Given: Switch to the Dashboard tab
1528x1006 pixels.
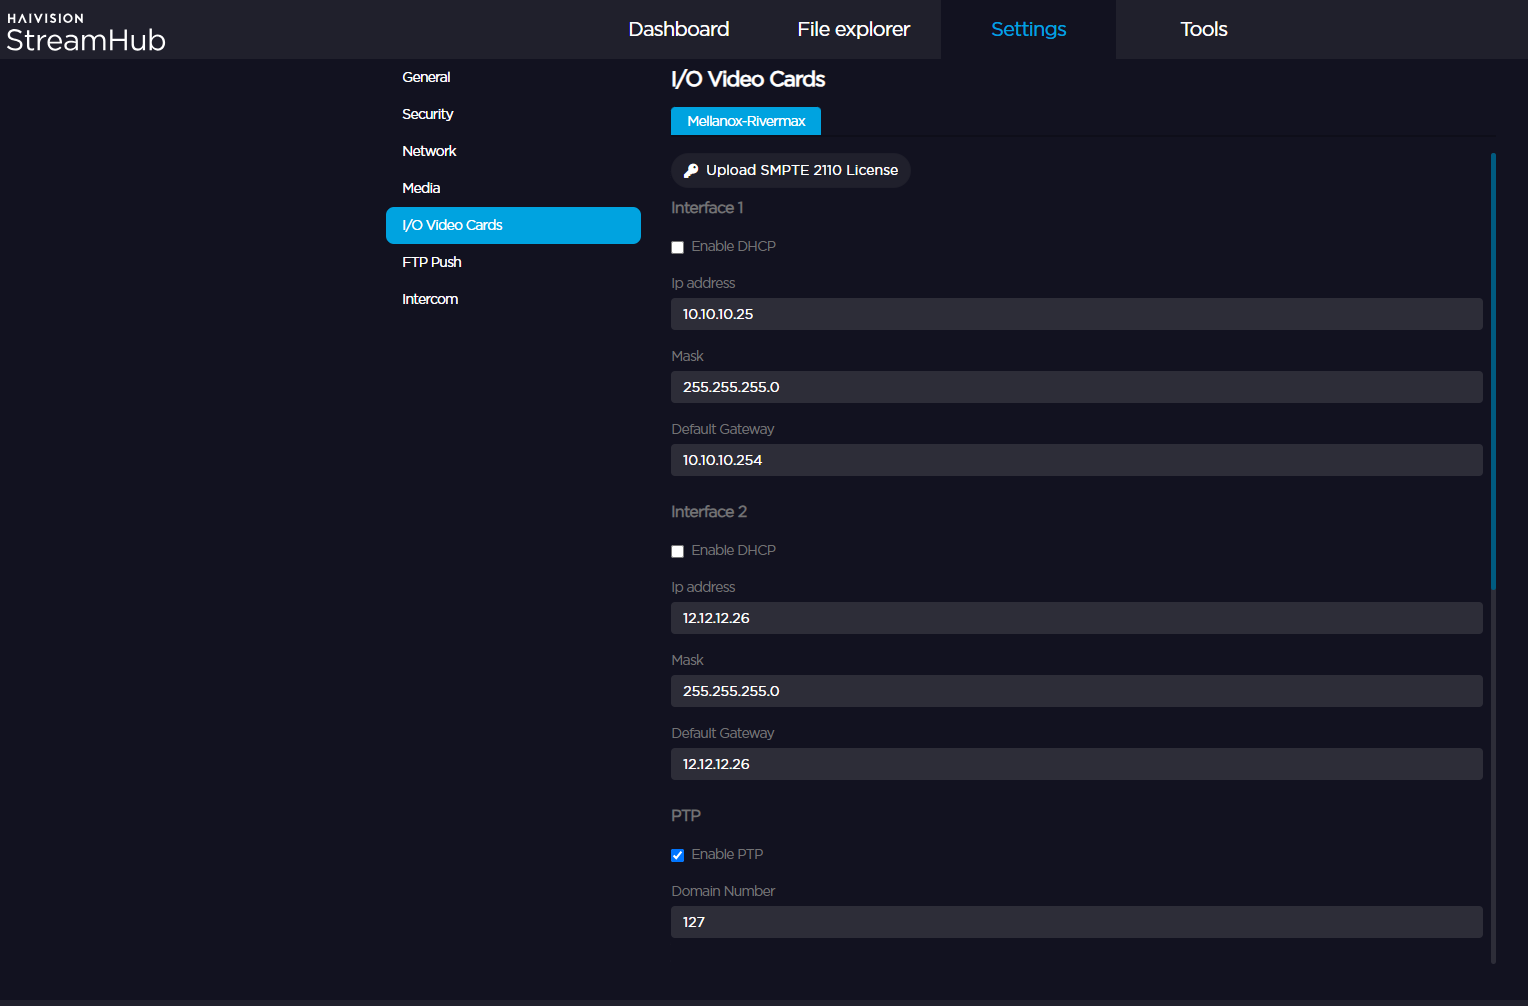Looking at the screenshot, I should coord(679,29).
